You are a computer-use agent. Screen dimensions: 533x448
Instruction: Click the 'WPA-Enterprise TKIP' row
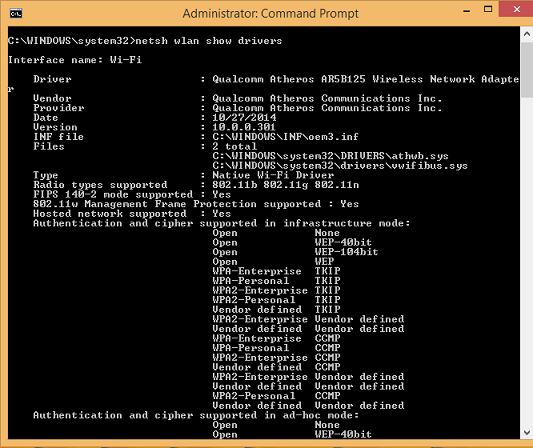click(276, 271)
